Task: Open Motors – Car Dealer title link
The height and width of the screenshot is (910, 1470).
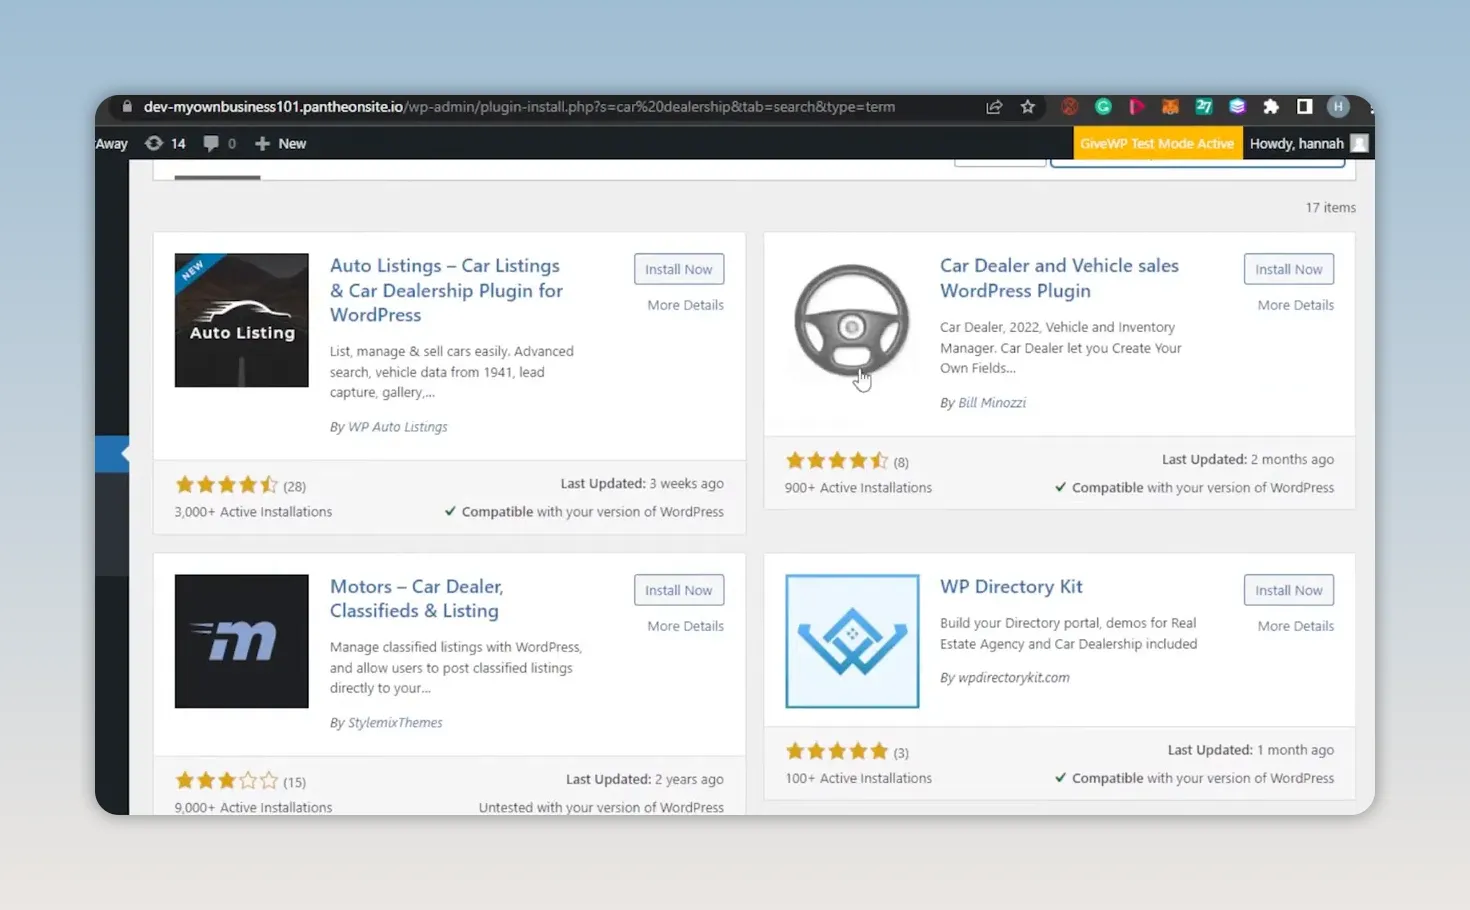Action: [417, 598]
